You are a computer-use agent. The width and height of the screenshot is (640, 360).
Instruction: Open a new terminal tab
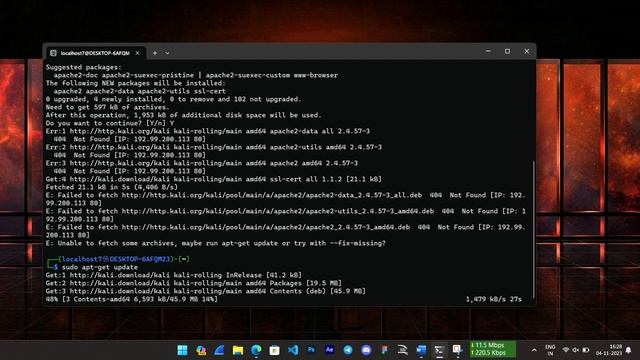point(155,53)
